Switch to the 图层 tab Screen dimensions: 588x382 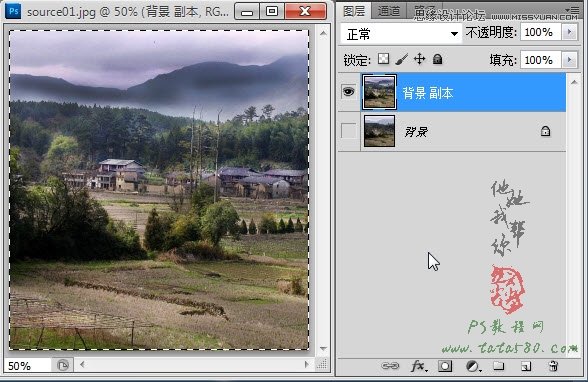tap(354, 11)
